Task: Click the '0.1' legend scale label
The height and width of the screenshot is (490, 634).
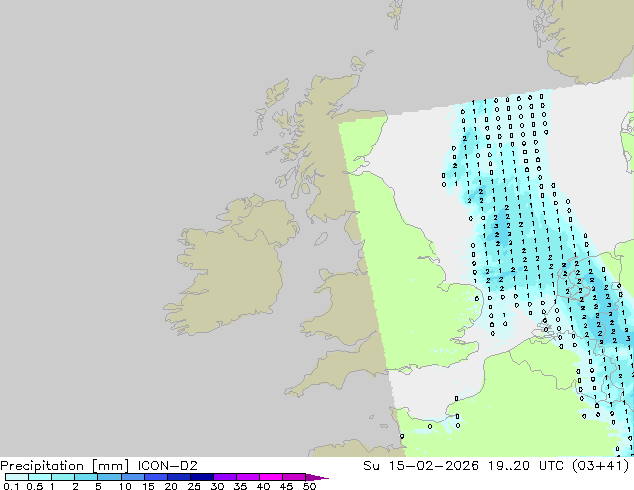Action: point(11,486)
